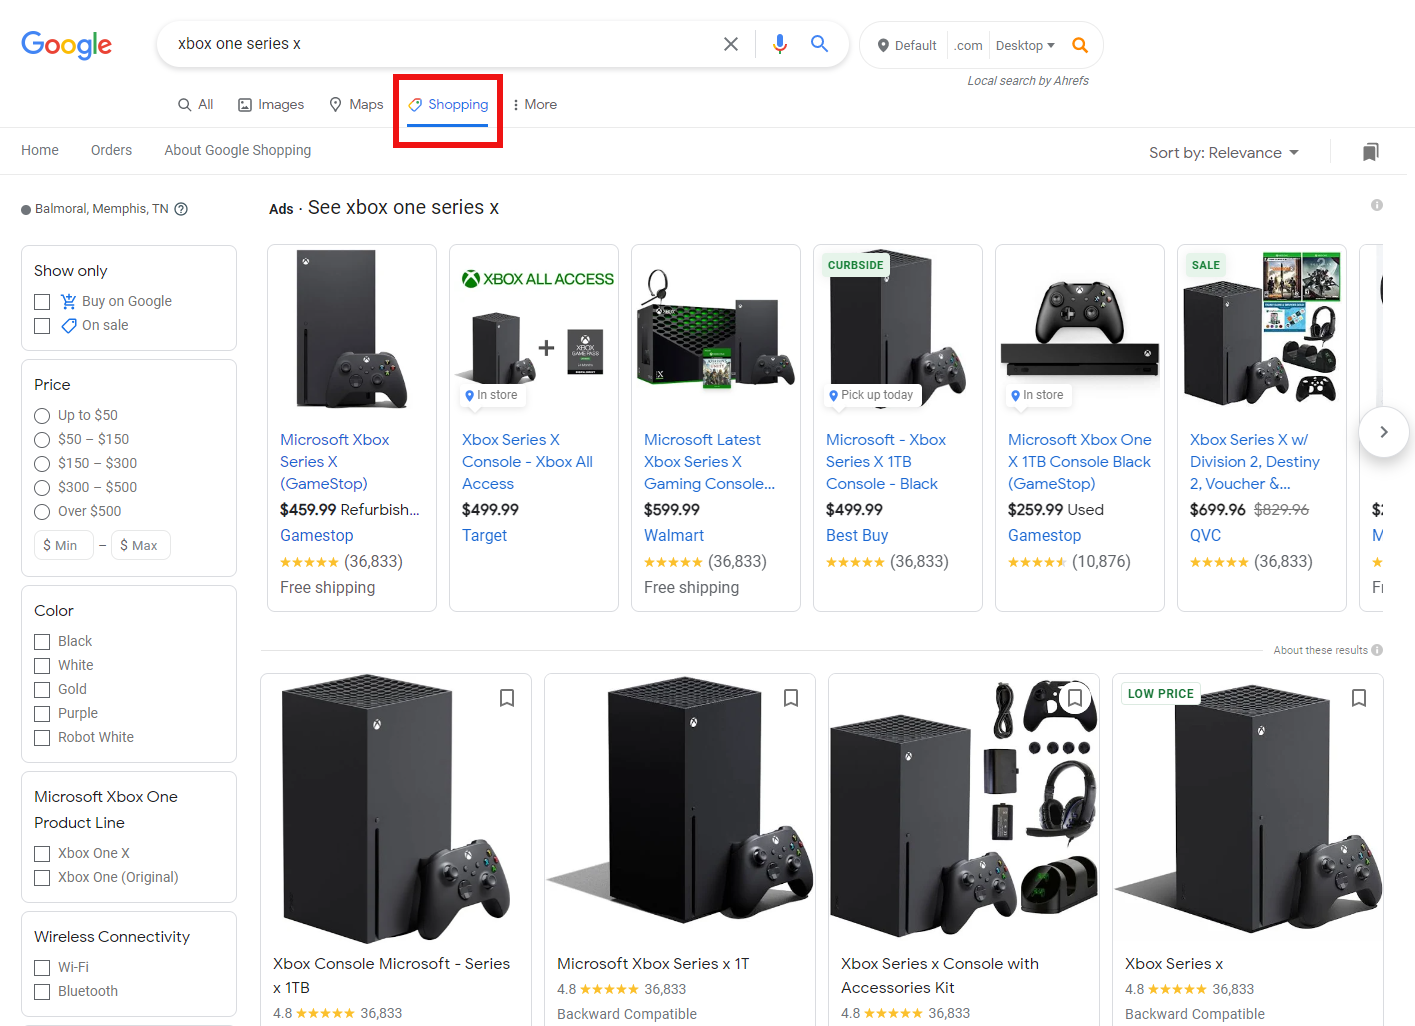
Task: Bookmark the Microsoft Xbox Series x 1T product
Action: coord(791,698)
